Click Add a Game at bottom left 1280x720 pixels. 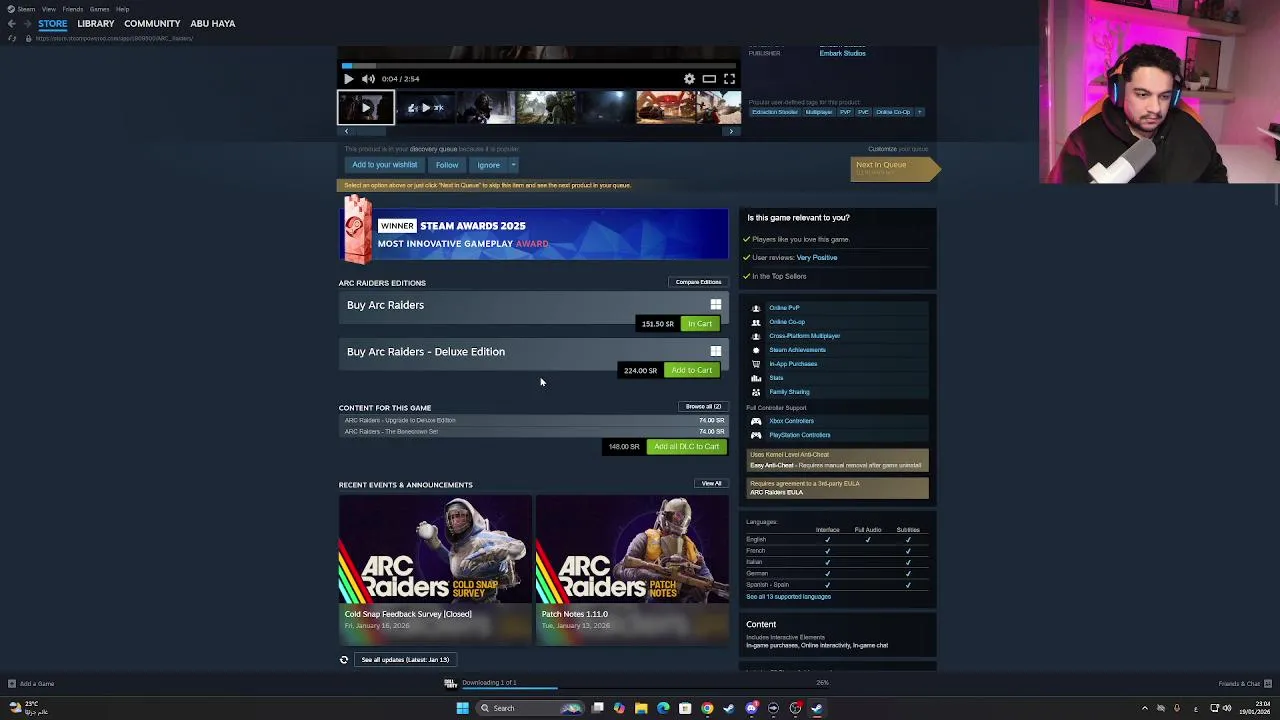coord(31,684)
